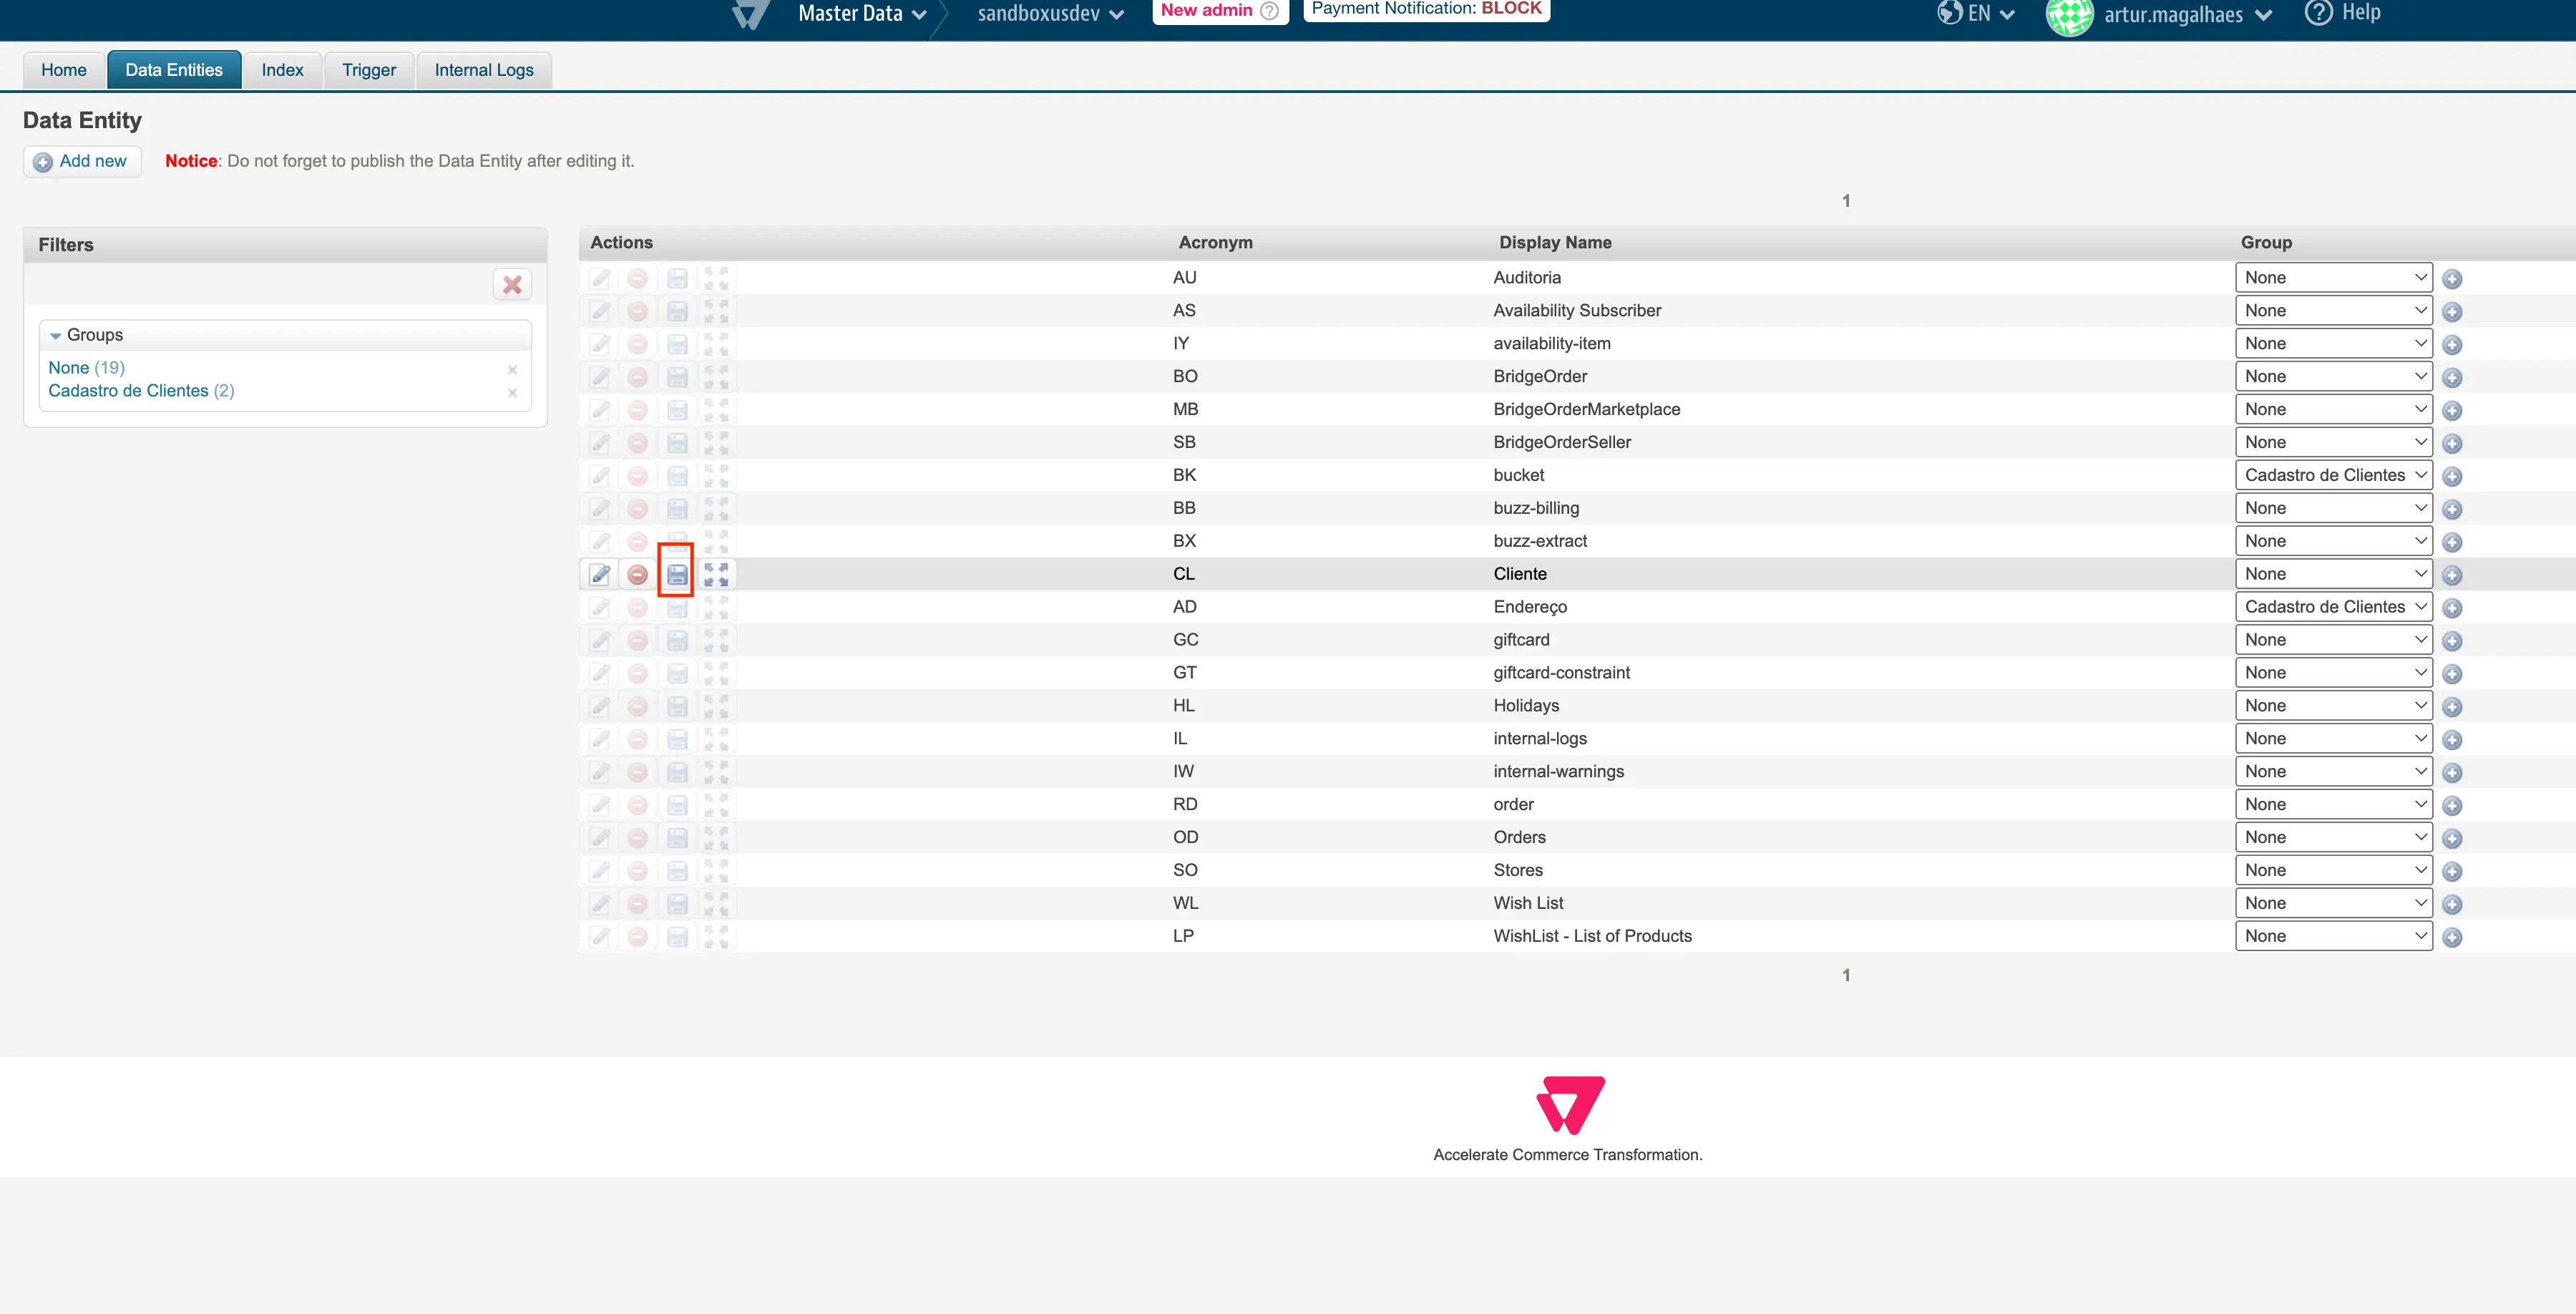Filter by Cadastro de Clientes group link
This screenshot has width=2576, height=1314.
click(x=128, y=391)
